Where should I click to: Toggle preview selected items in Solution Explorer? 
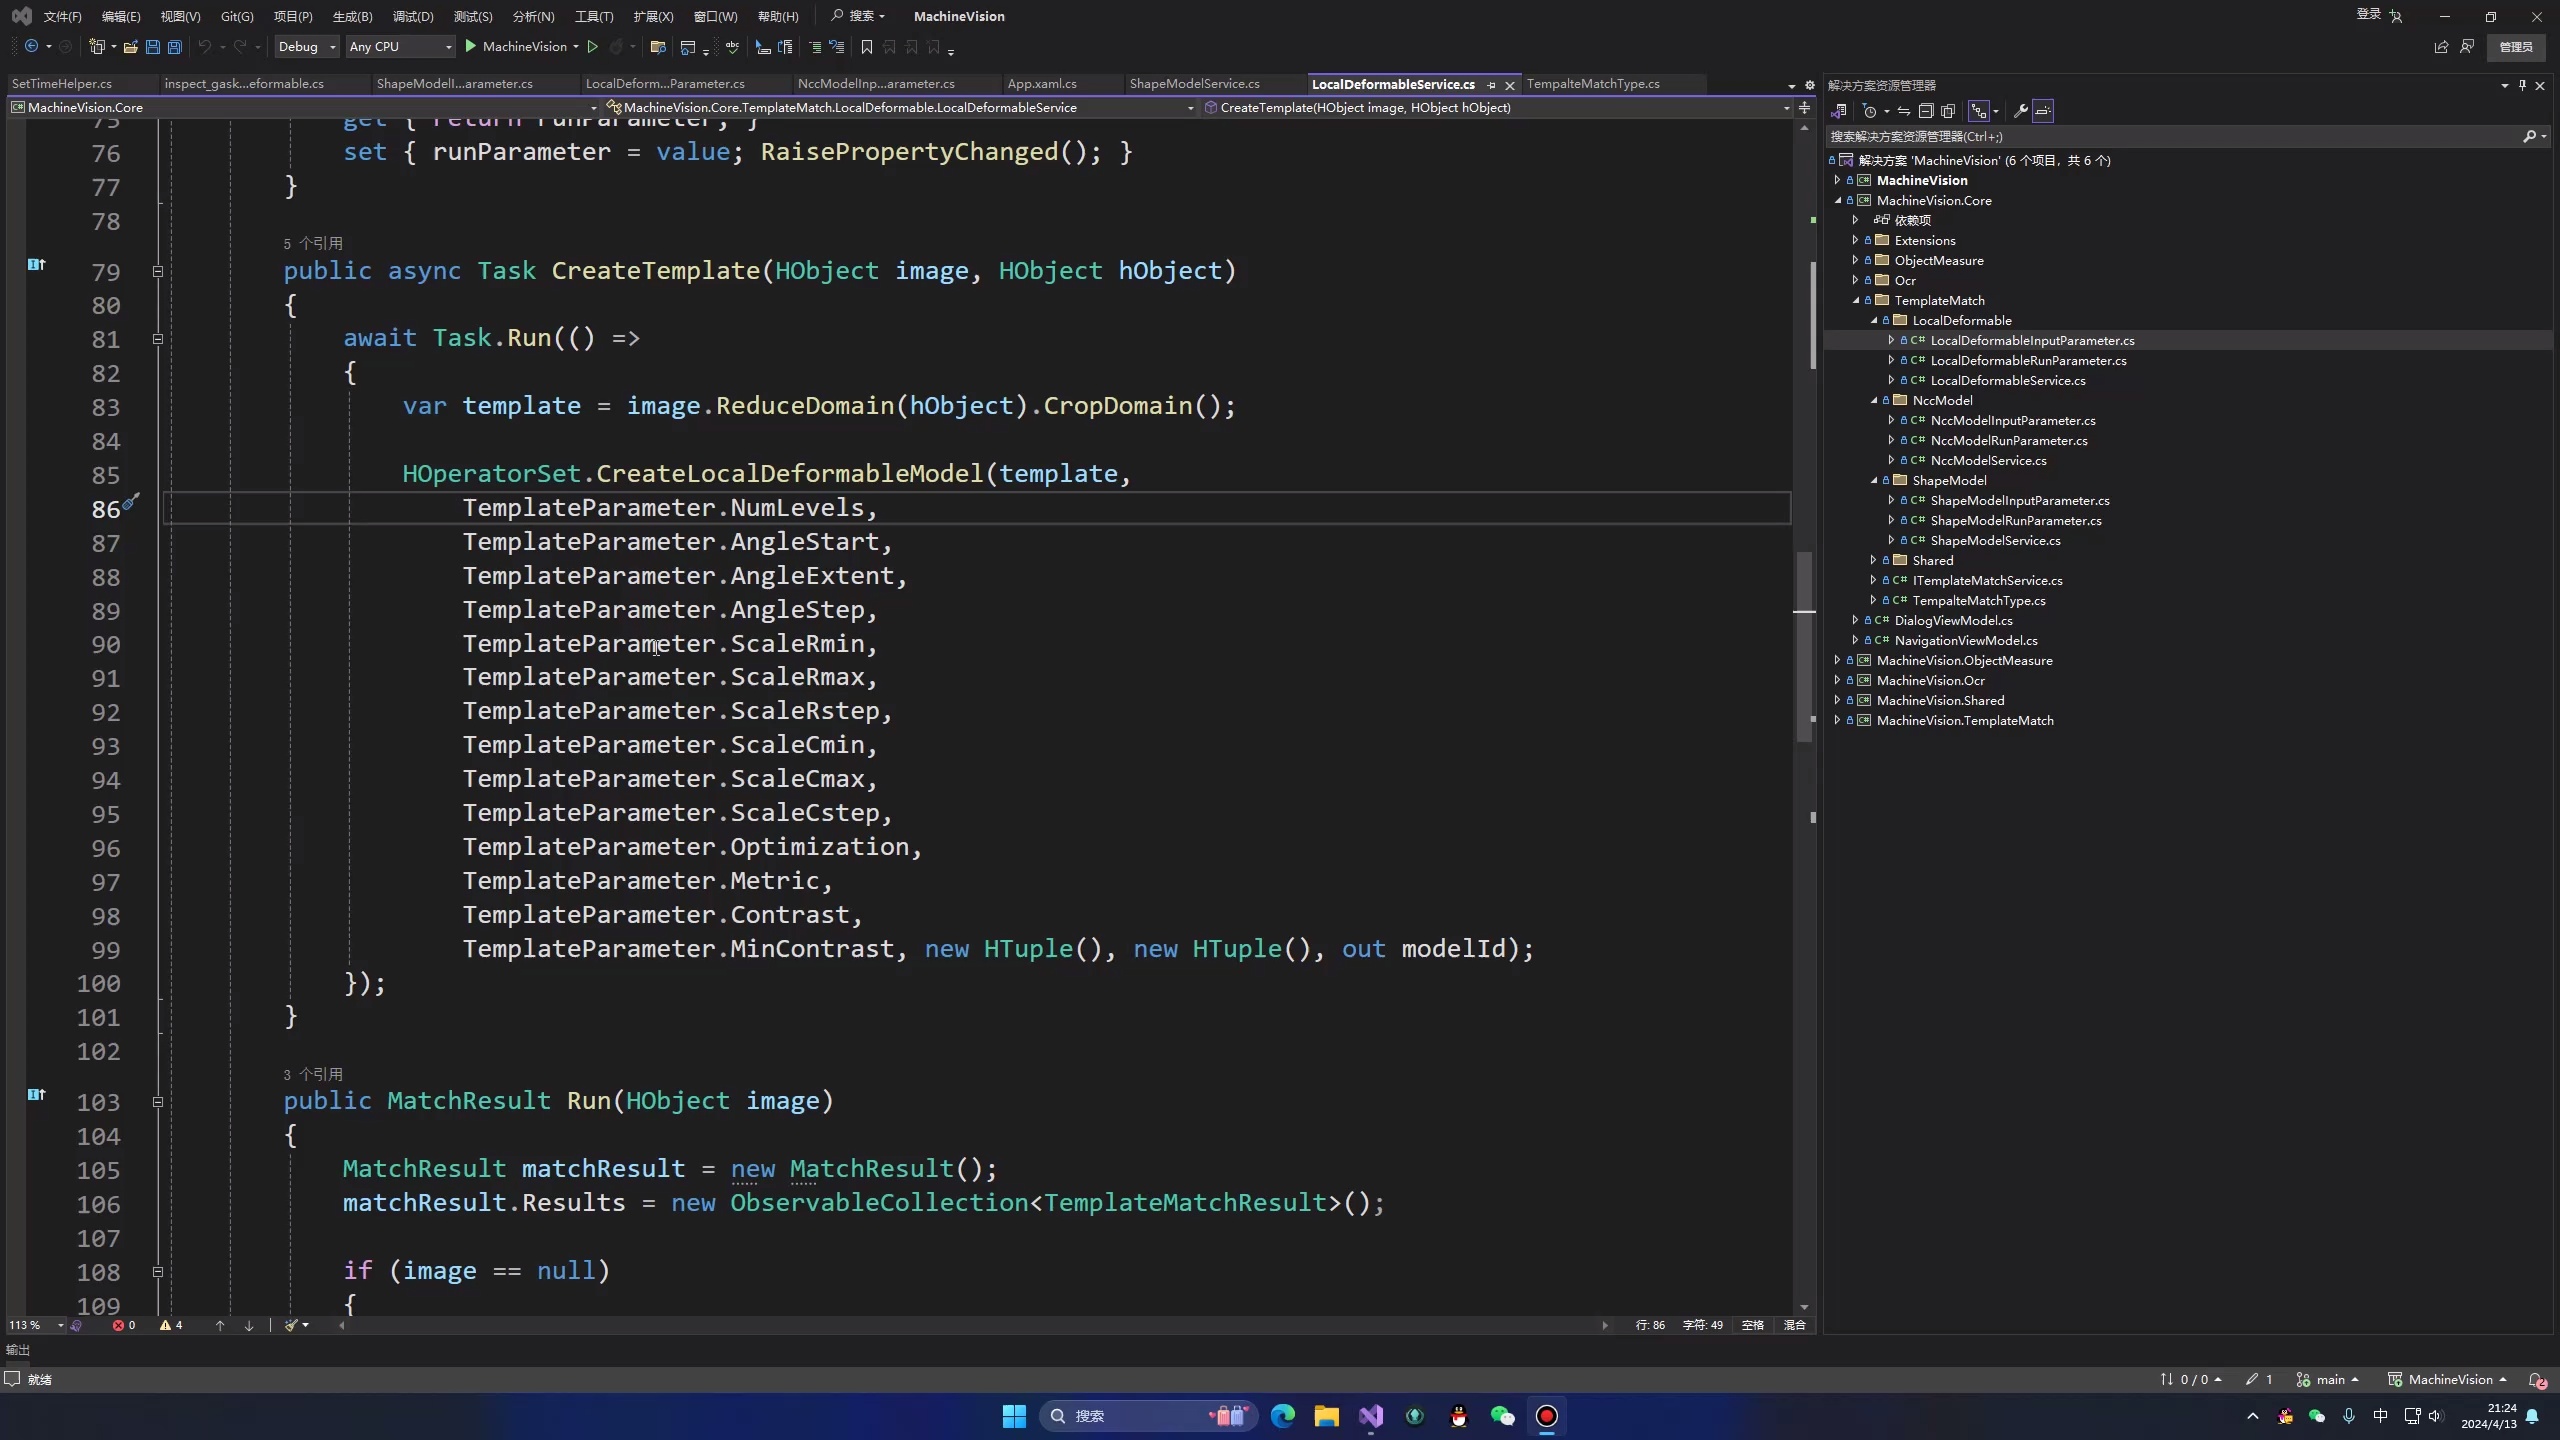coord(2043,111)
